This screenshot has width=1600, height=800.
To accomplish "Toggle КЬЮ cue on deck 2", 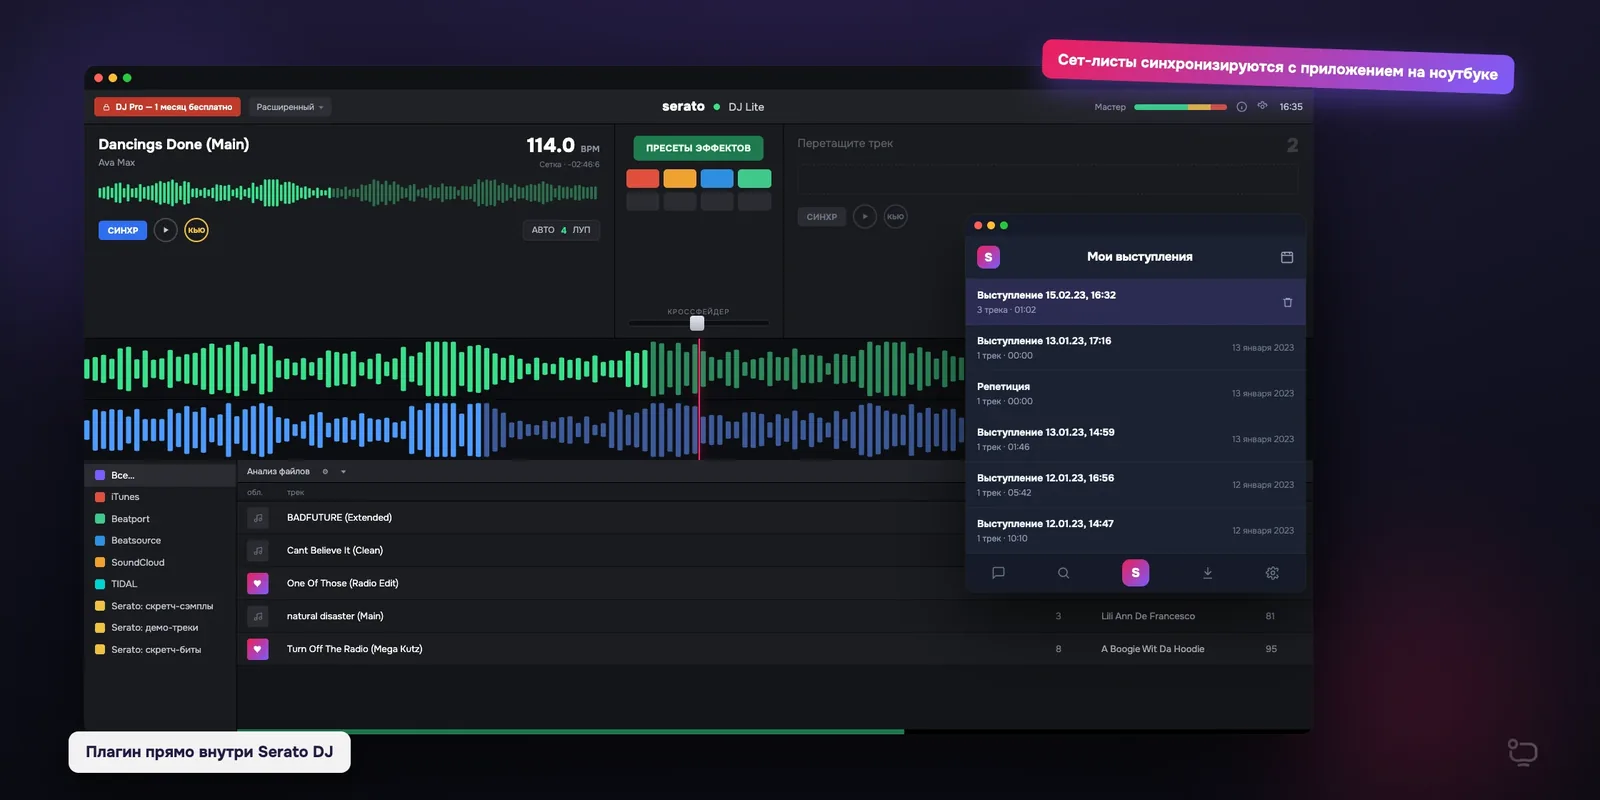I will point(895,217).
